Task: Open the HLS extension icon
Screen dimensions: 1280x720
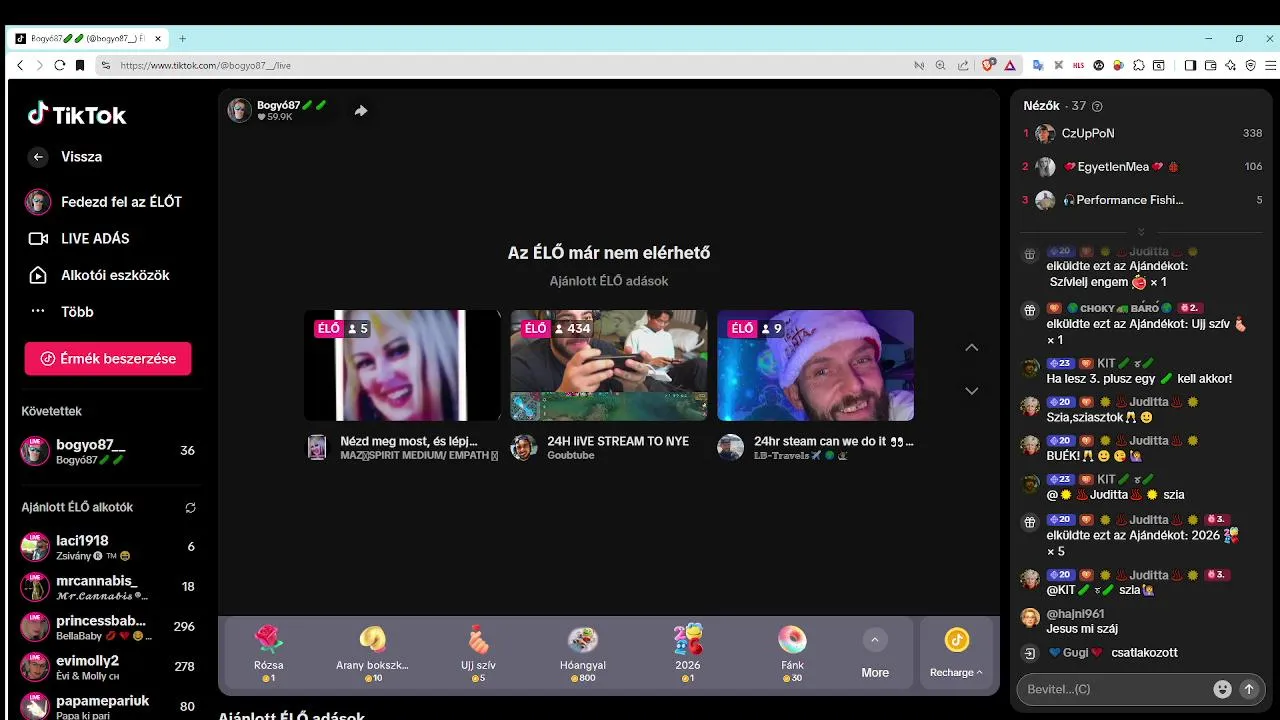Action: pos(1078,65)
